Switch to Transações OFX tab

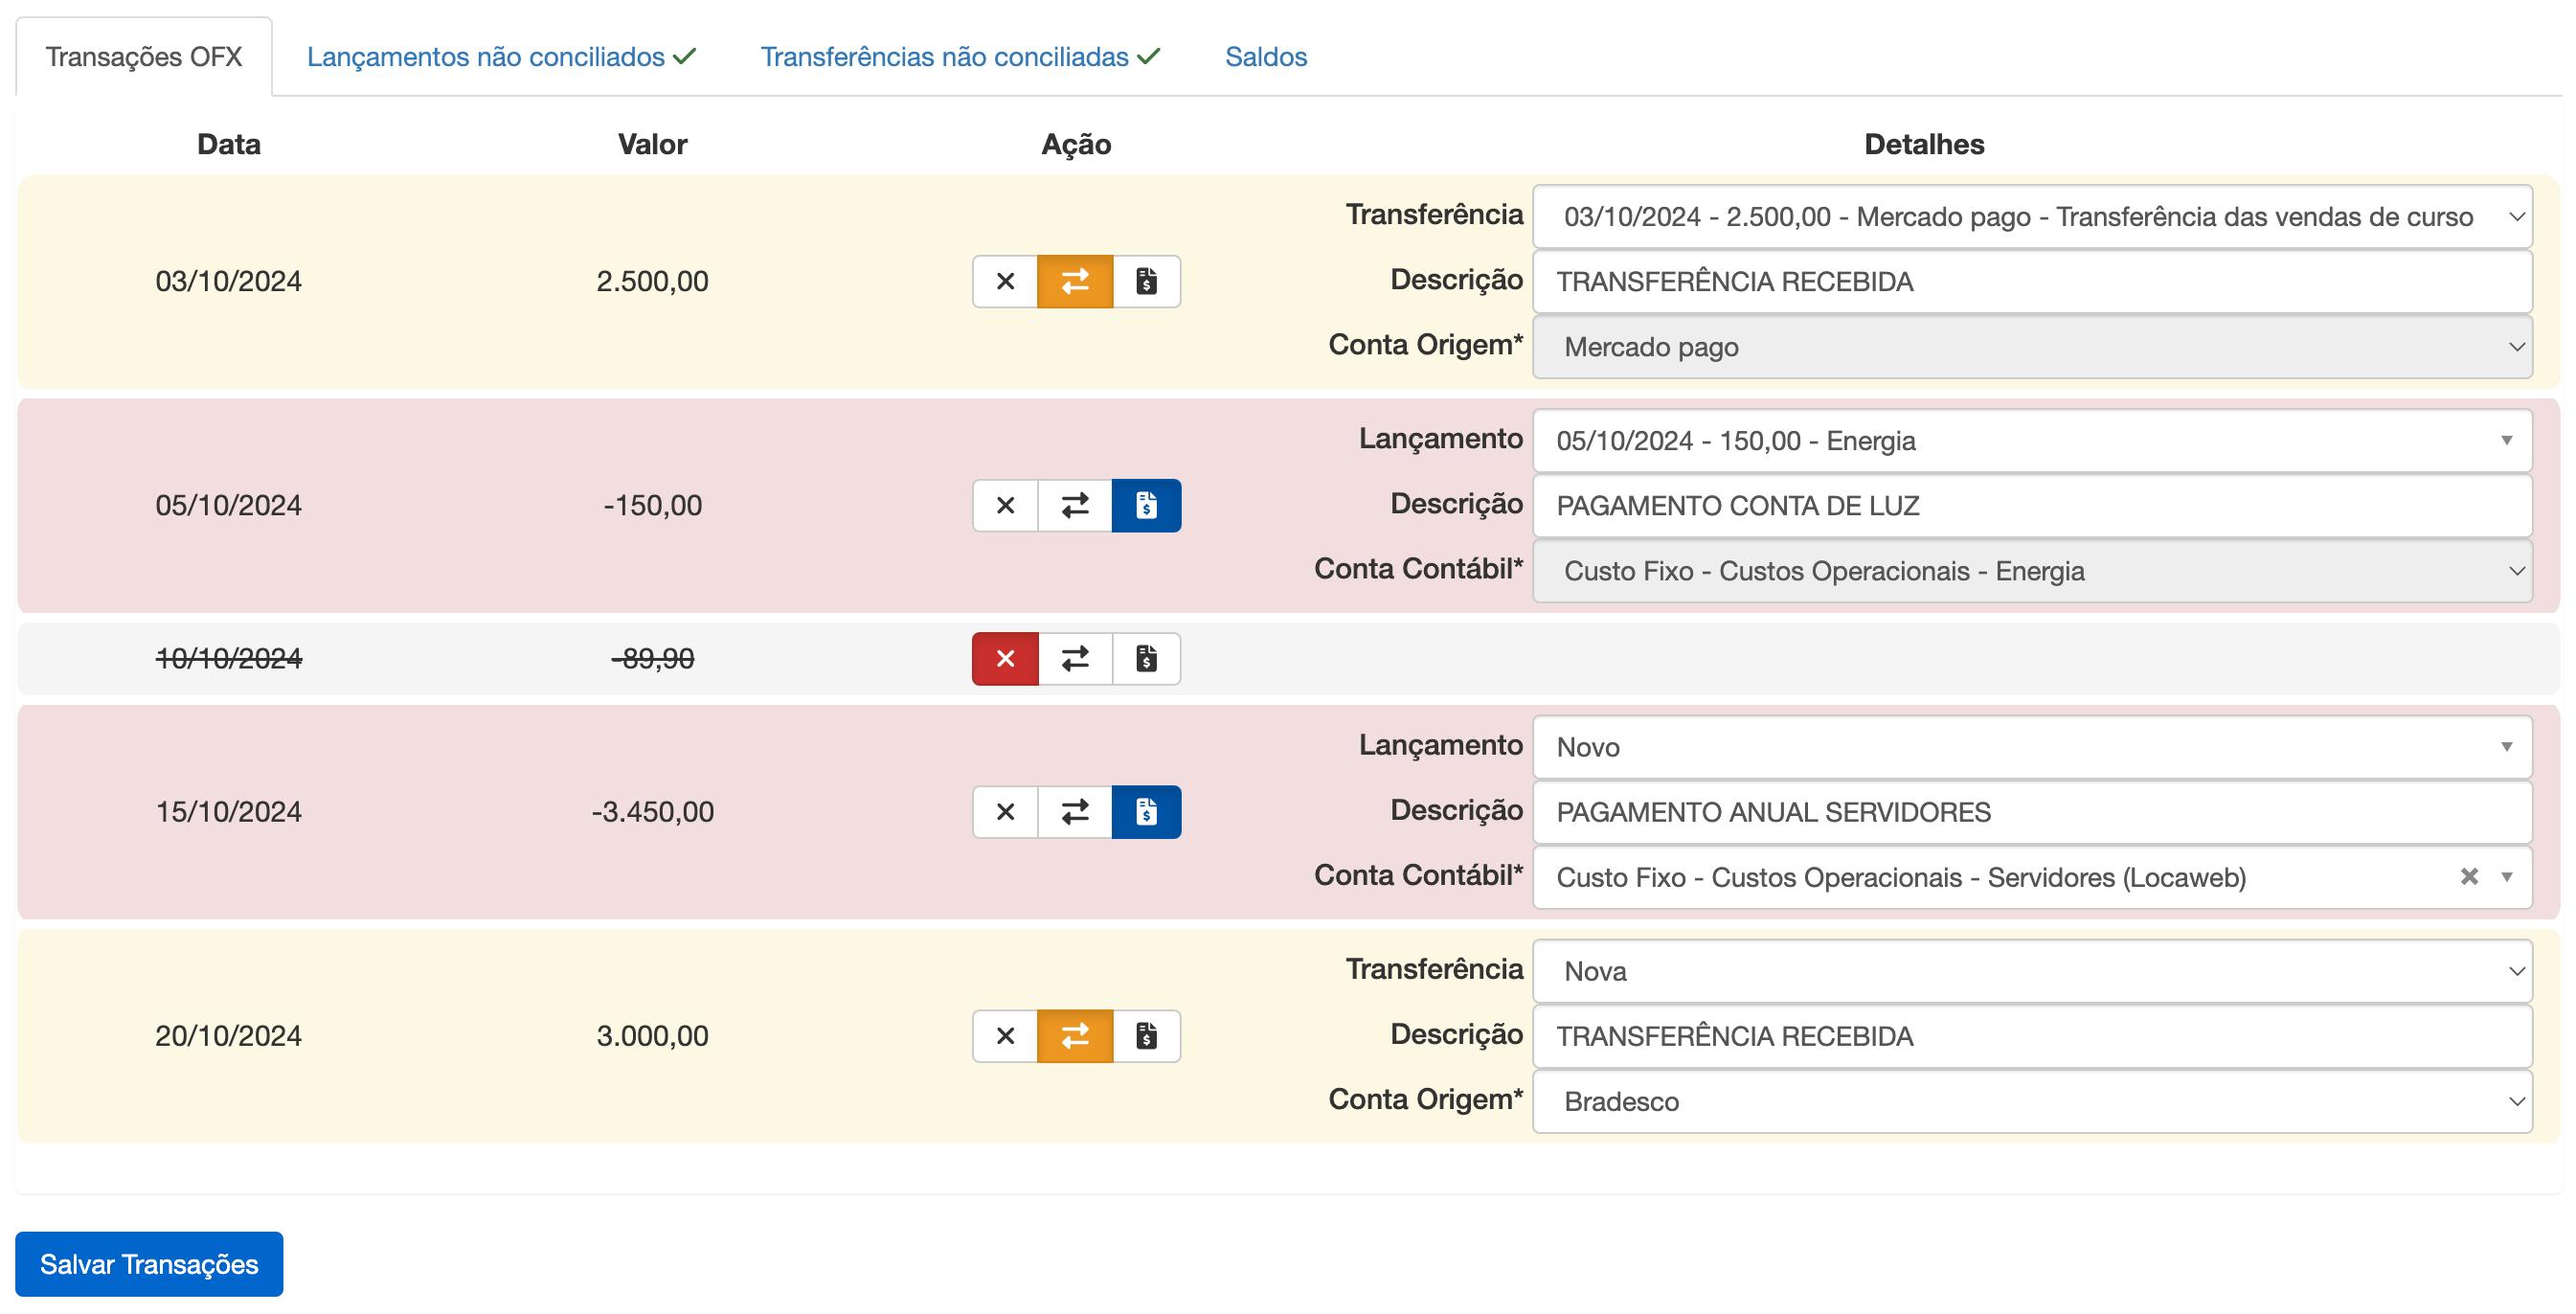[143, 57]
